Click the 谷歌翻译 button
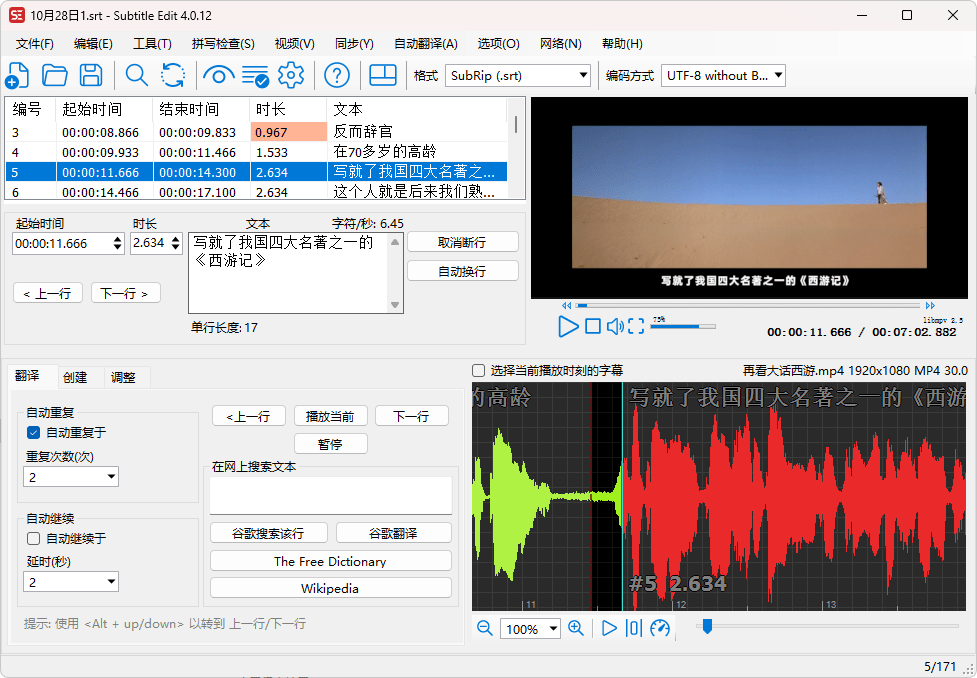The image size is (977, 678). (x=393, y=533)
